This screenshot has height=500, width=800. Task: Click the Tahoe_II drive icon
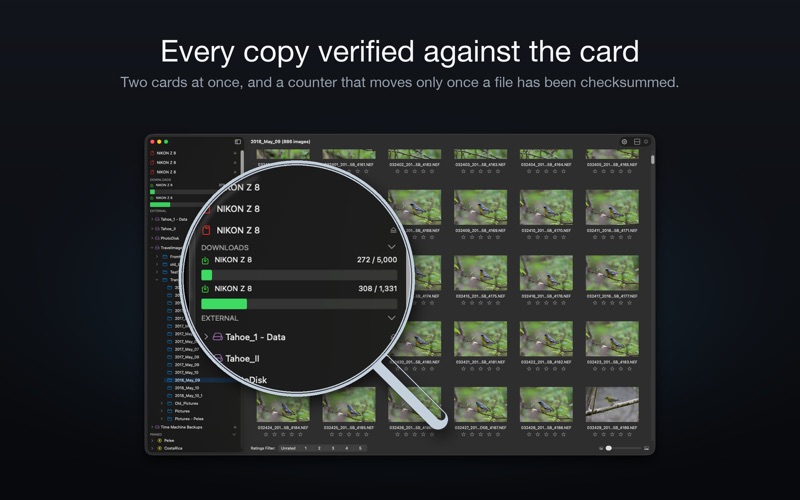[157, 229]
